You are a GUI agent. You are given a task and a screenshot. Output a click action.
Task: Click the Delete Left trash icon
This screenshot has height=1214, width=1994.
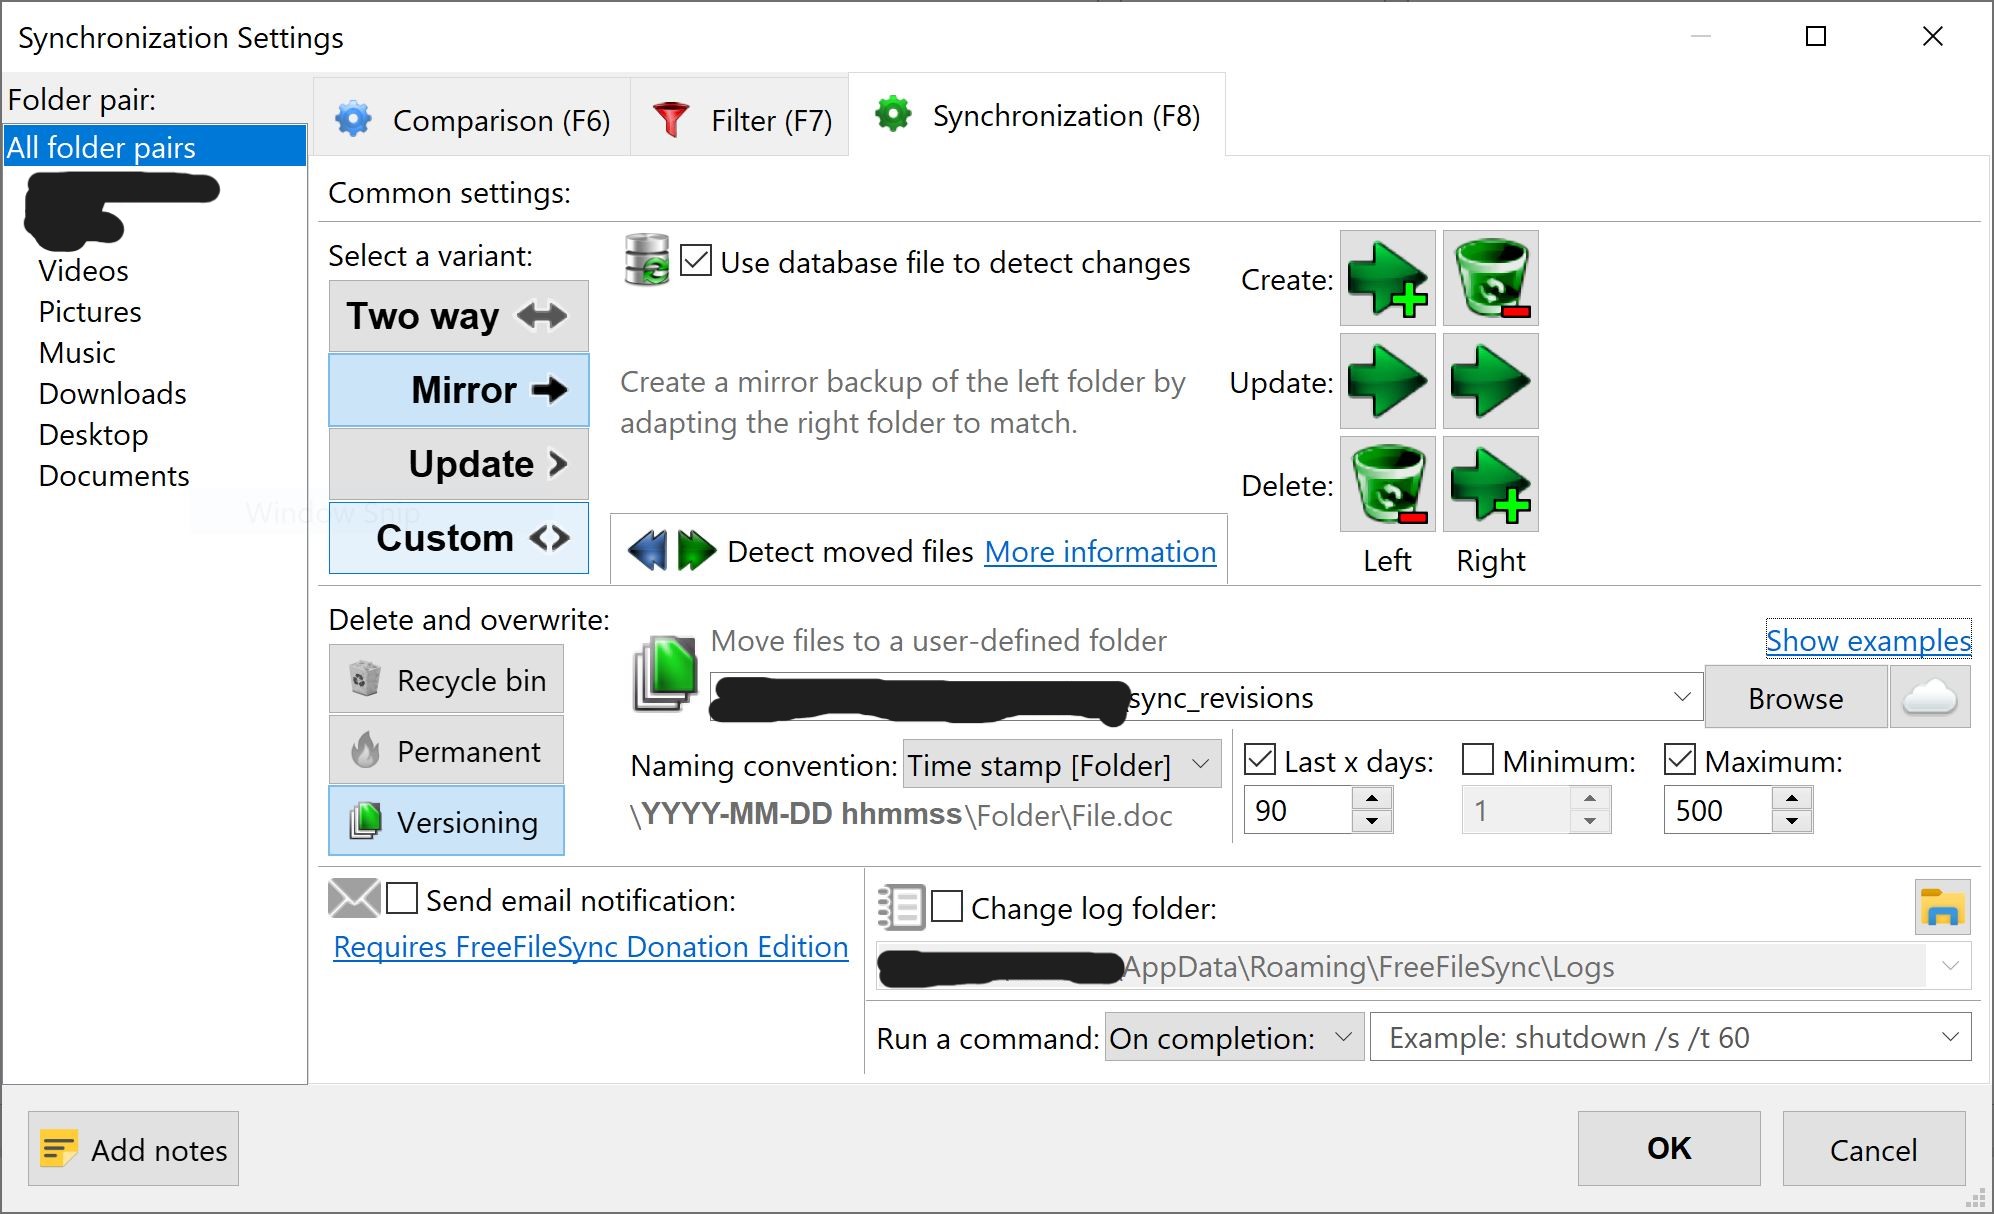[x=1387, y=484]
